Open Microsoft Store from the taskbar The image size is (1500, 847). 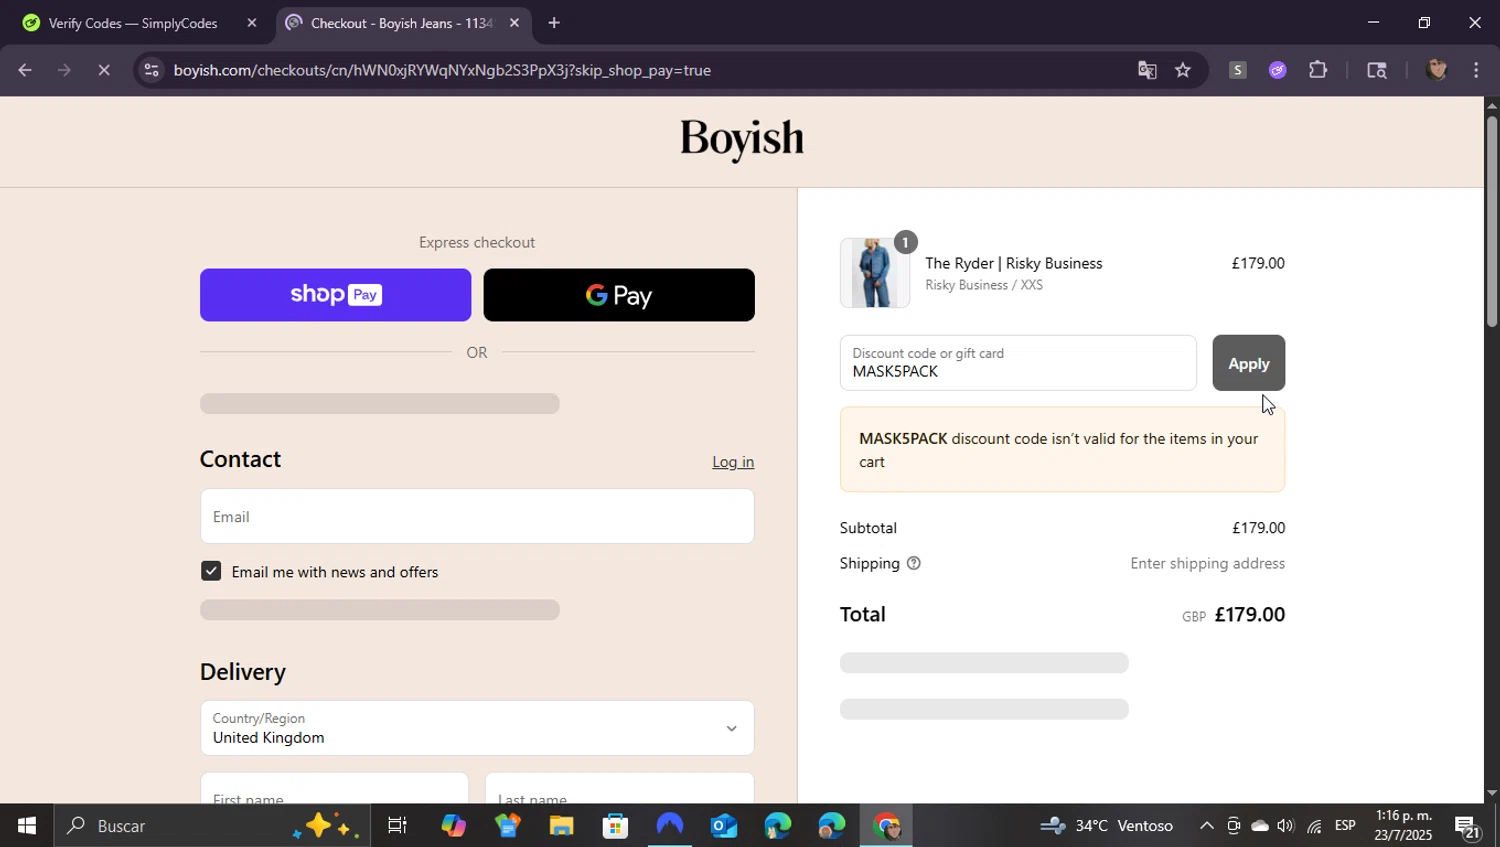(x=615, y=826)
